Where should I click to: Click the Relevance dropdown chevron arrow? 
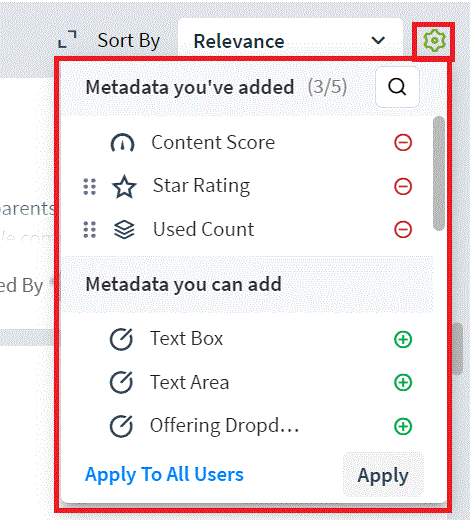pyautogui.click(x=378, y=41)
